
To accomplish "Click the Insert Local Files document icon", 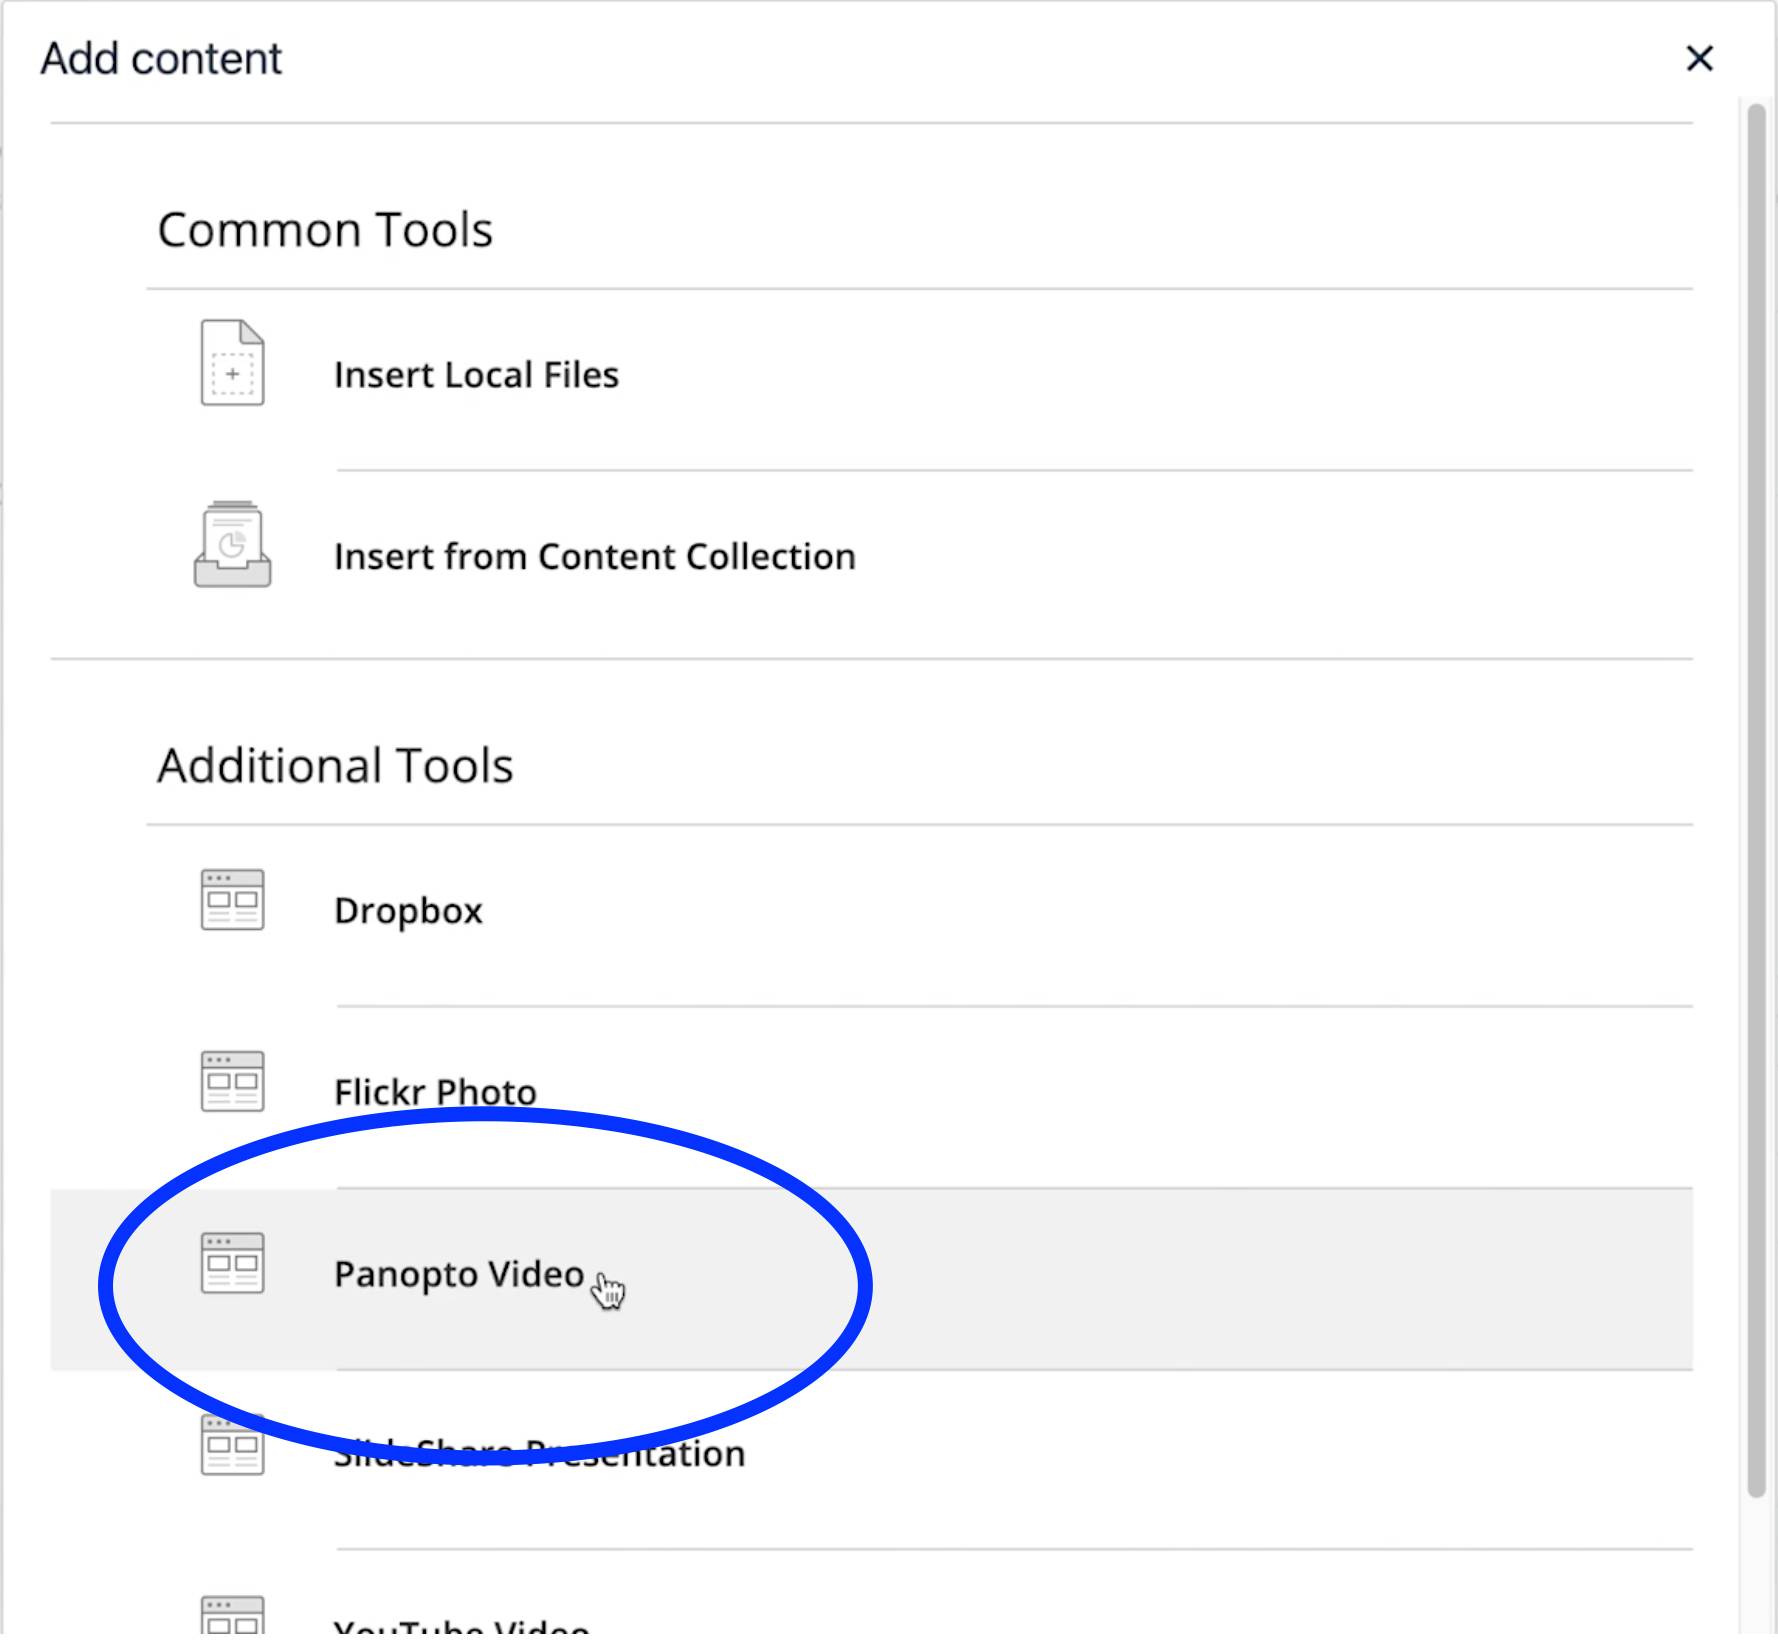I will pos(232,363).
